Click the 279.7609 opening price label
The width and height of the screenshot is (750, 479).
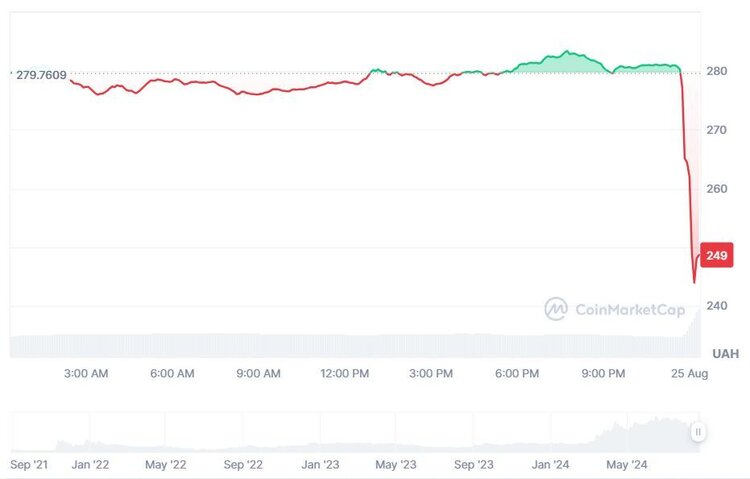coord(41,75)
